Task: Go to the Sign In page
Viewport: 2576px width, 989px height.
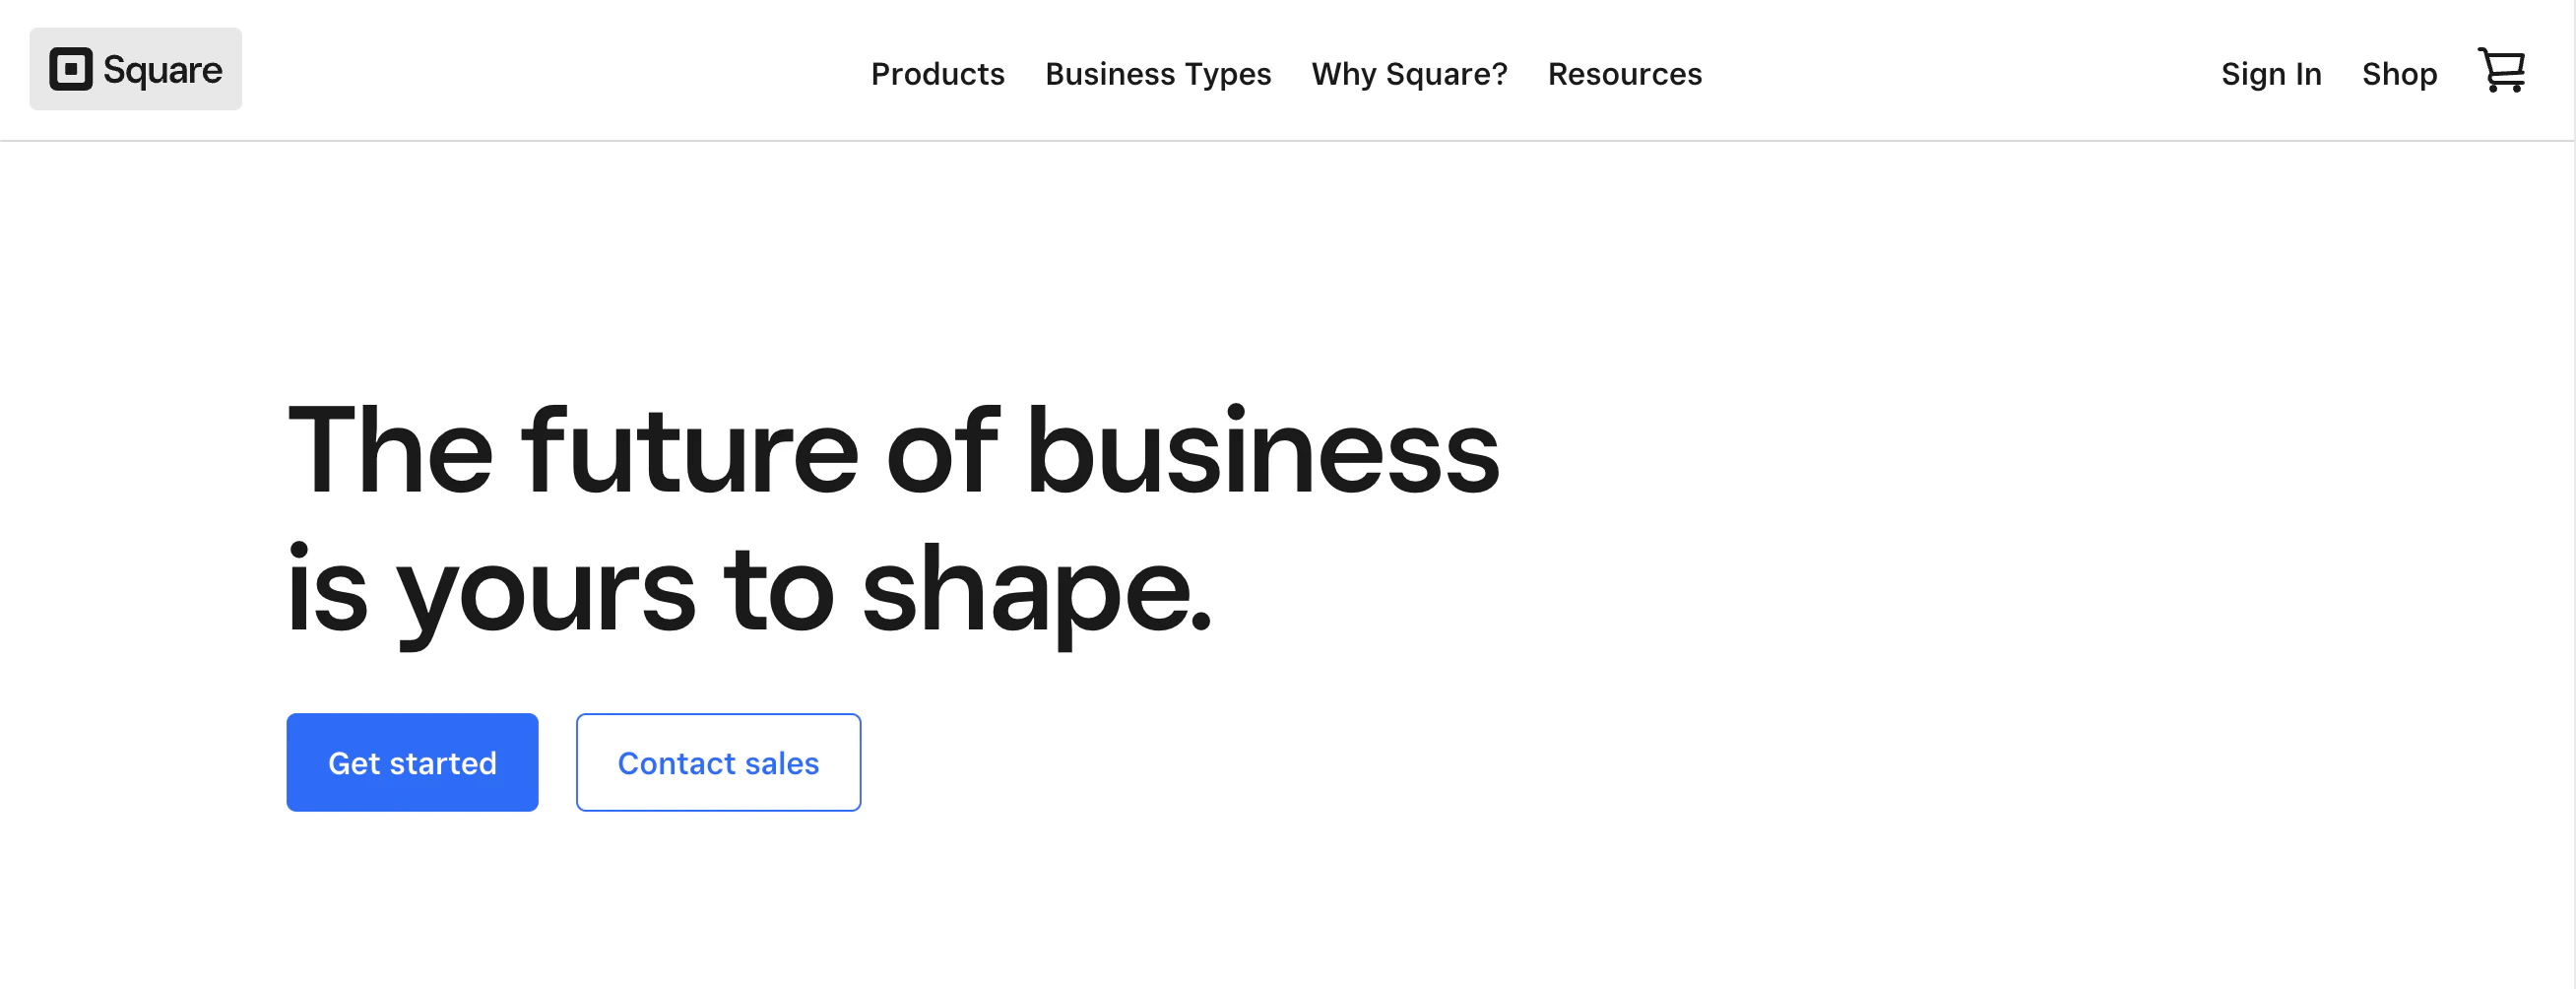Action: (2270, 74)
